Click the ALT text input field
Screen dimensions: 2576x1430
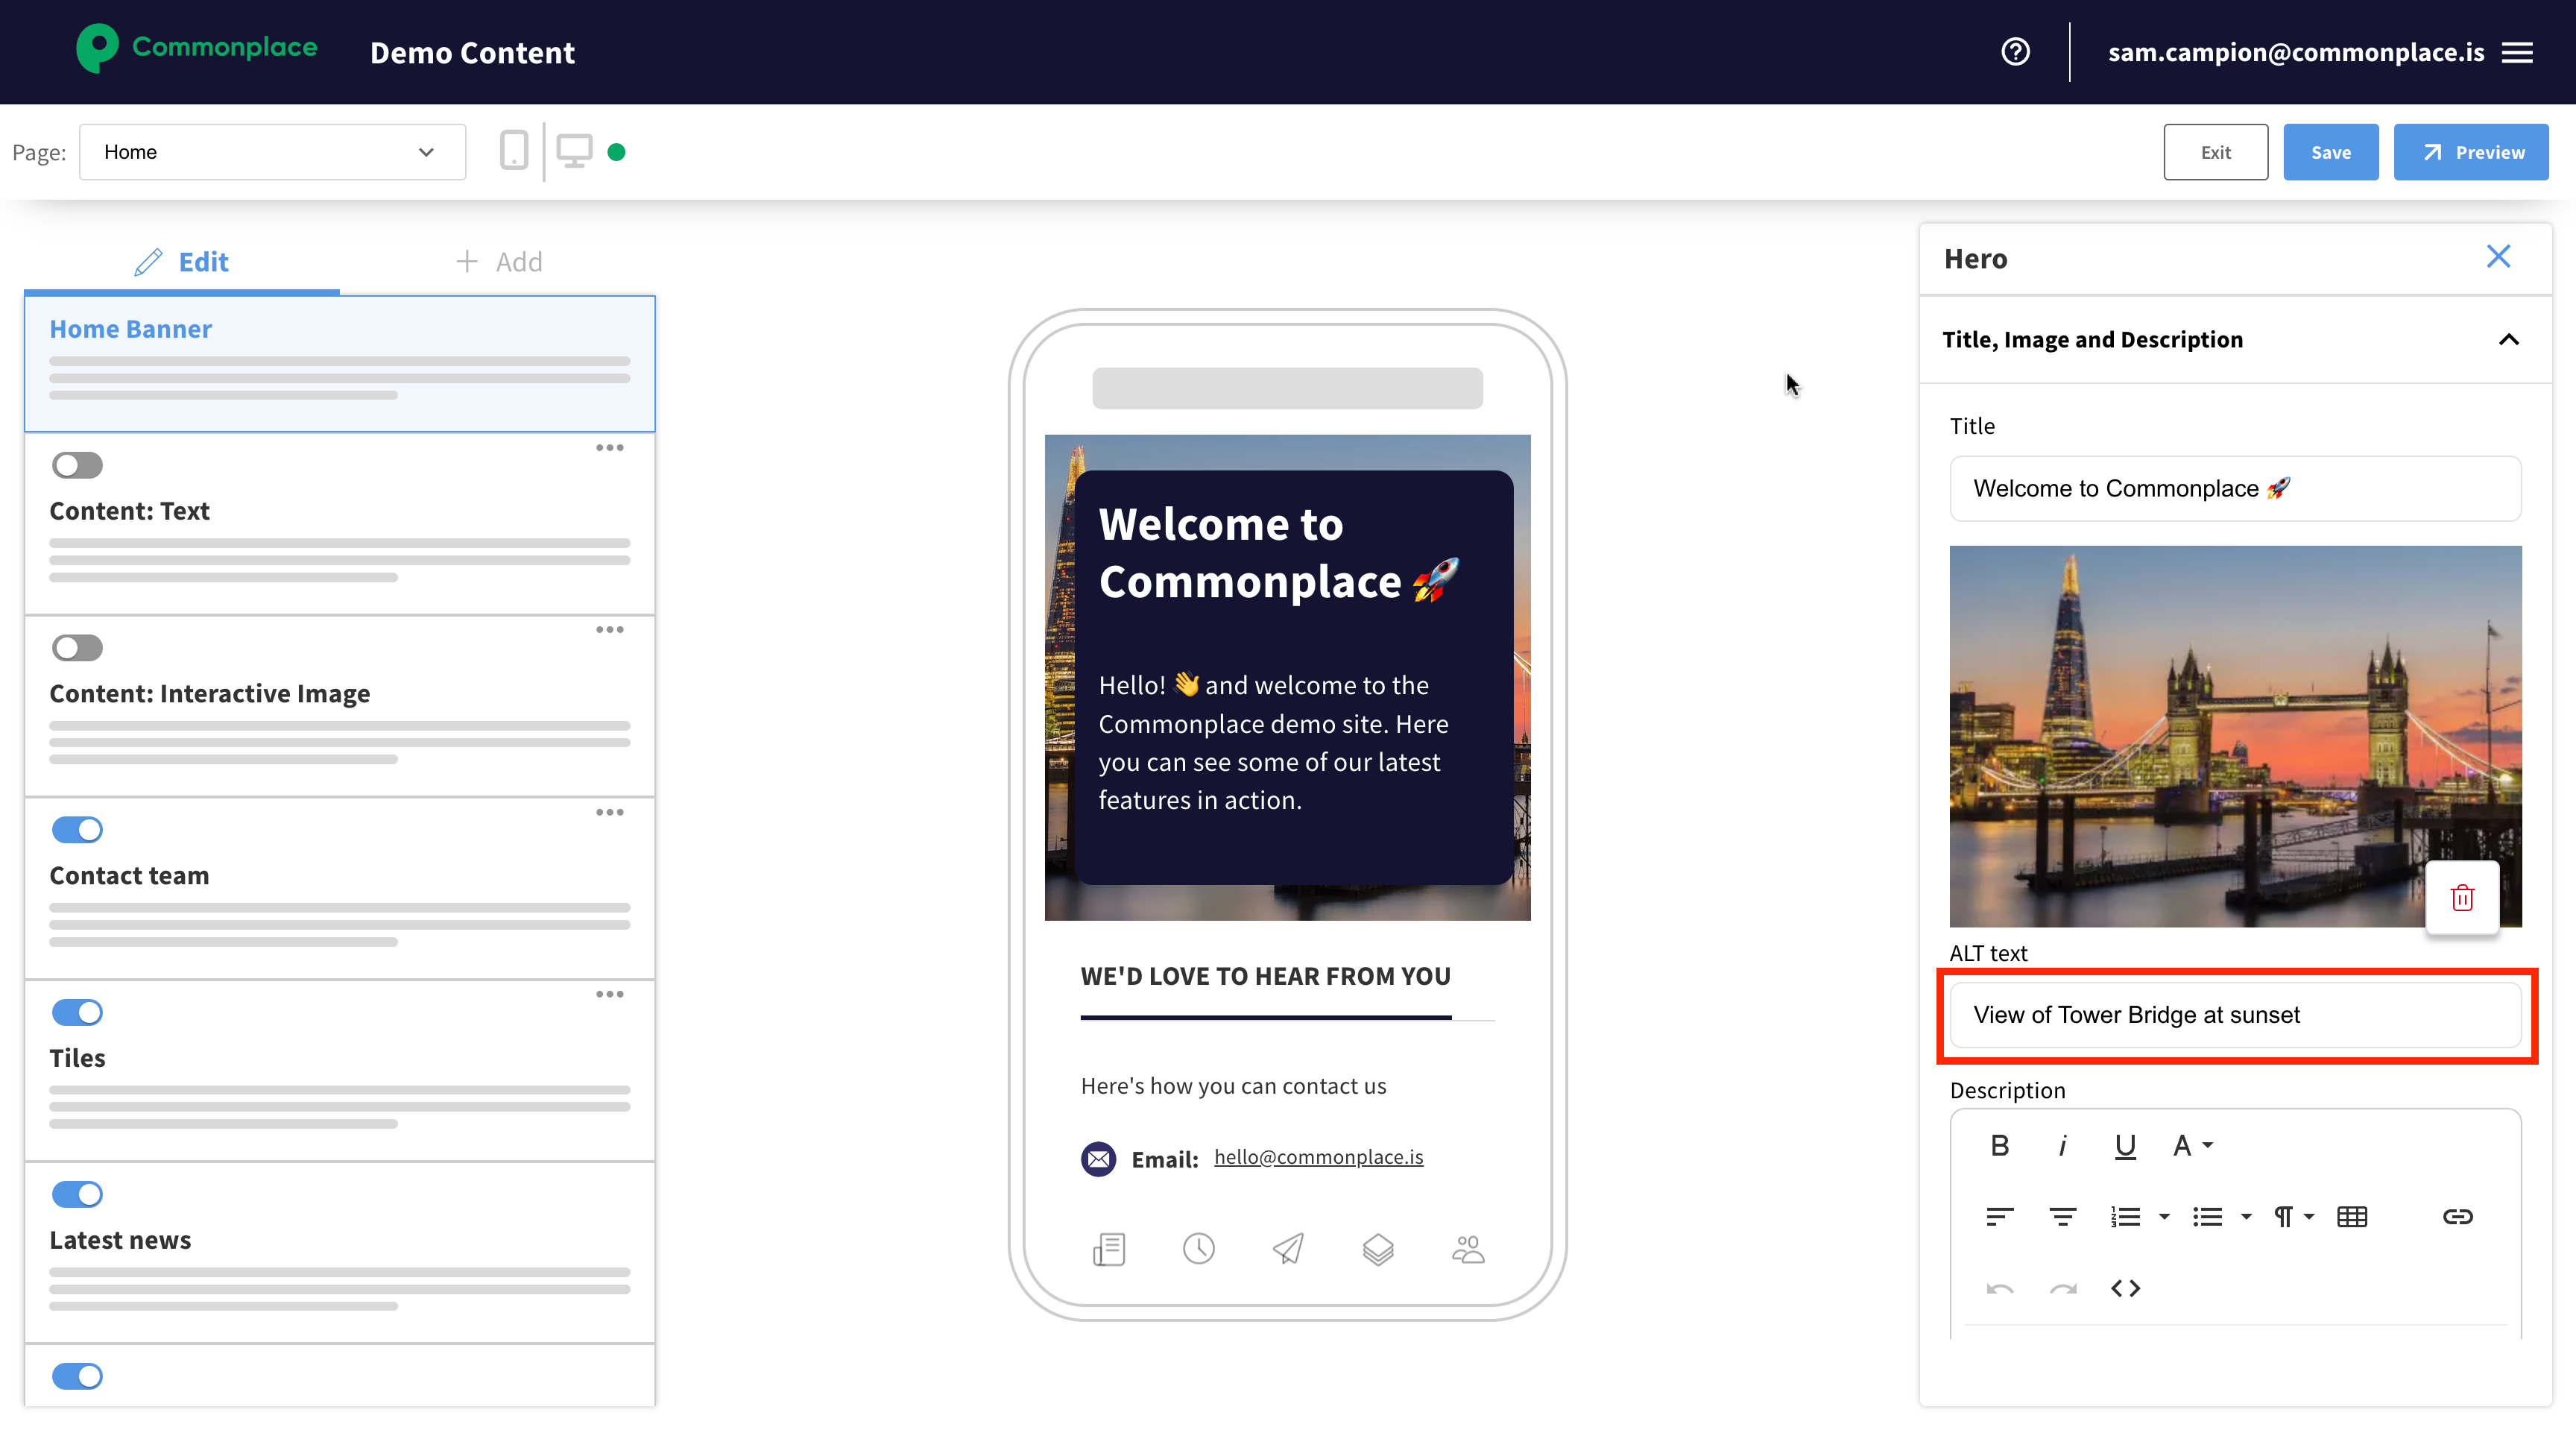tap(2235, 1014)
